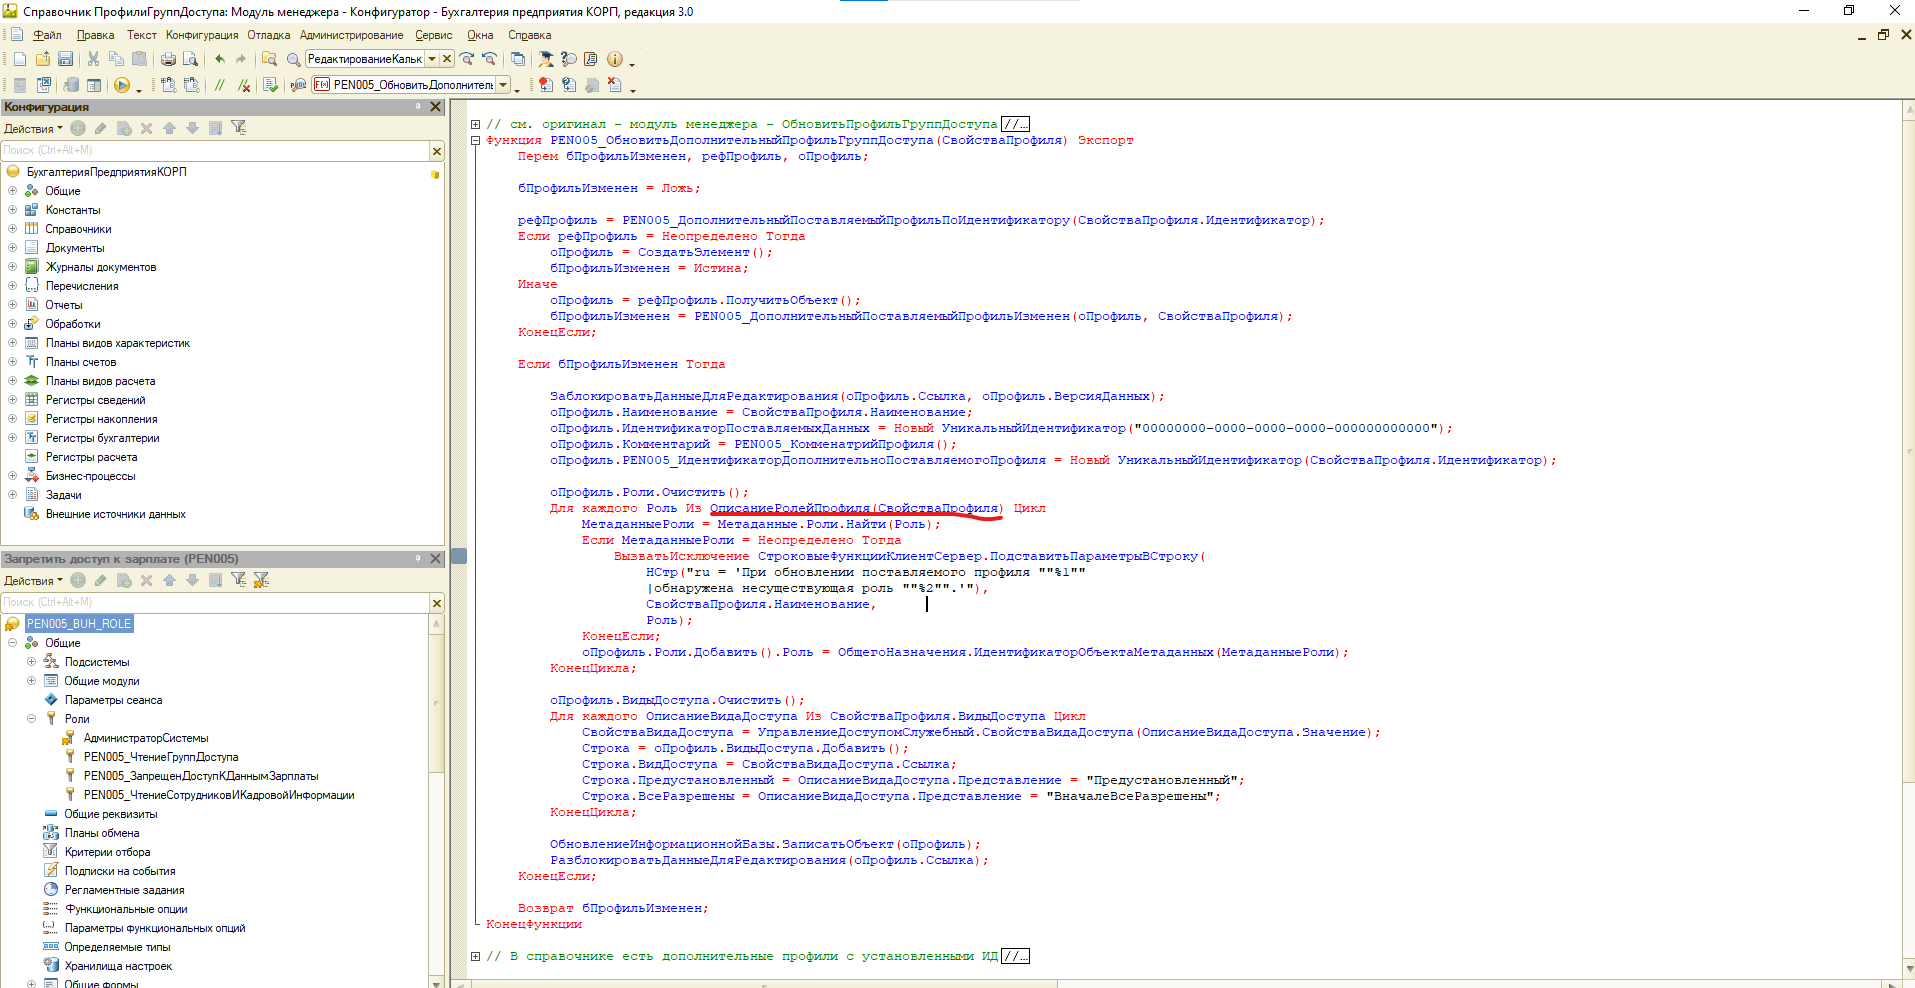Click the filter by subsystems icon in Конфигурация panel
Viewport: 1915px width, 988px height.
pos(238,128)
